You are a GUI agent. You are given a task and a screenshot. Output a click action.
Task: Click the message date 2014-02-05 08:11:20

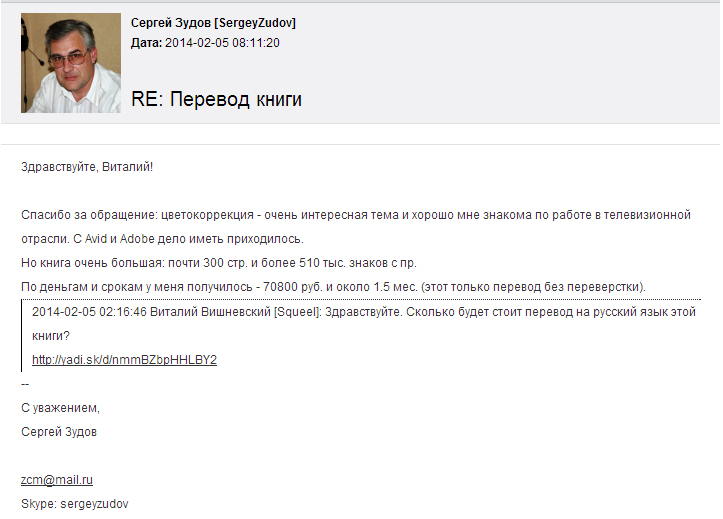[222, 43]
